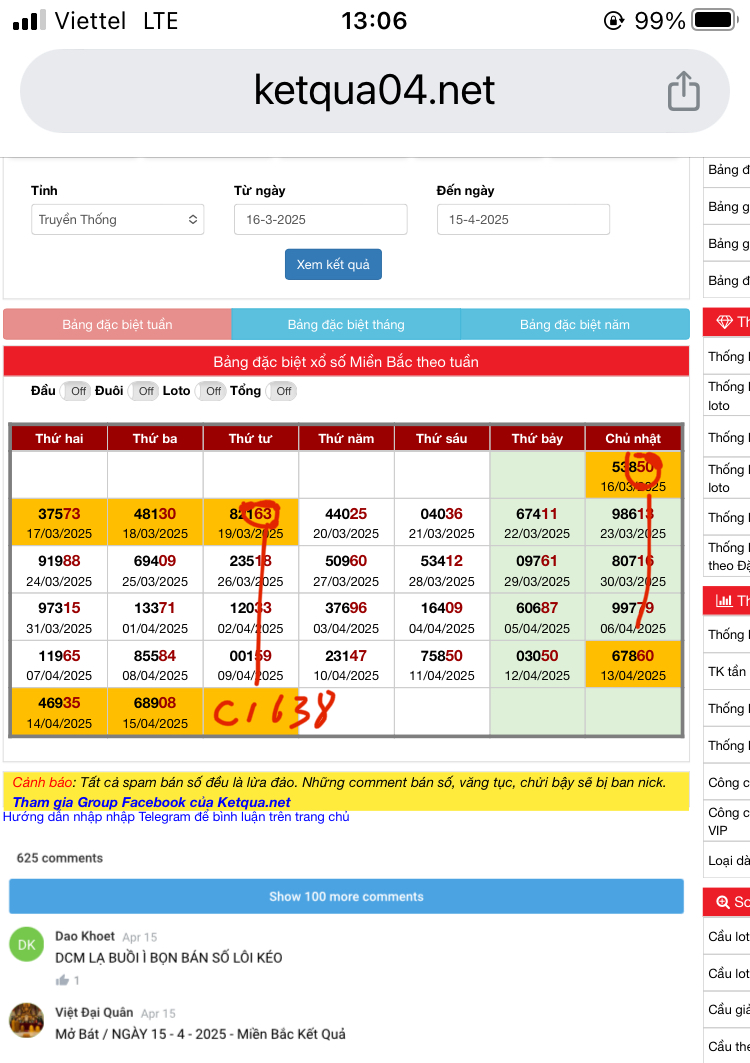750x1063 pixels.
Task: Click Dao Khoet's DK avatar
Action: (x=27, y=944)
